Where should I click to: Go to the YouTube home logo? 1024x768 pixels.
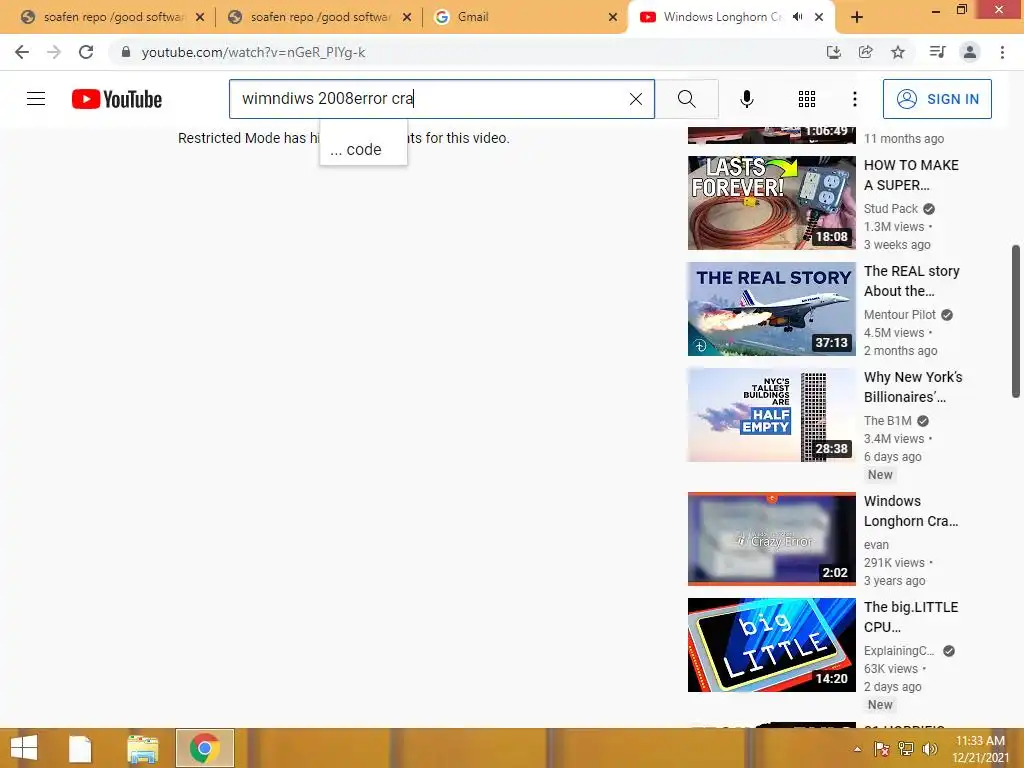117,99
